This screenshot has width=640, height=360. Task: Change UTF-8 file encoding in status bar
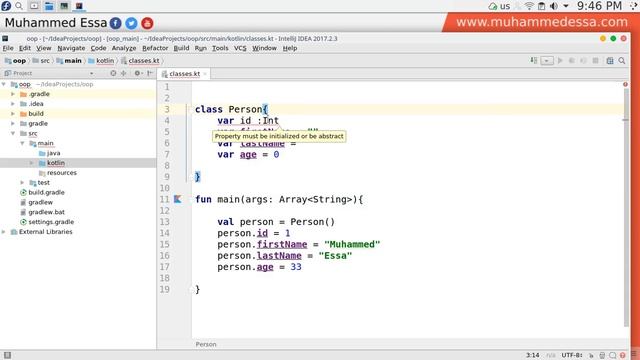[572, 355]
